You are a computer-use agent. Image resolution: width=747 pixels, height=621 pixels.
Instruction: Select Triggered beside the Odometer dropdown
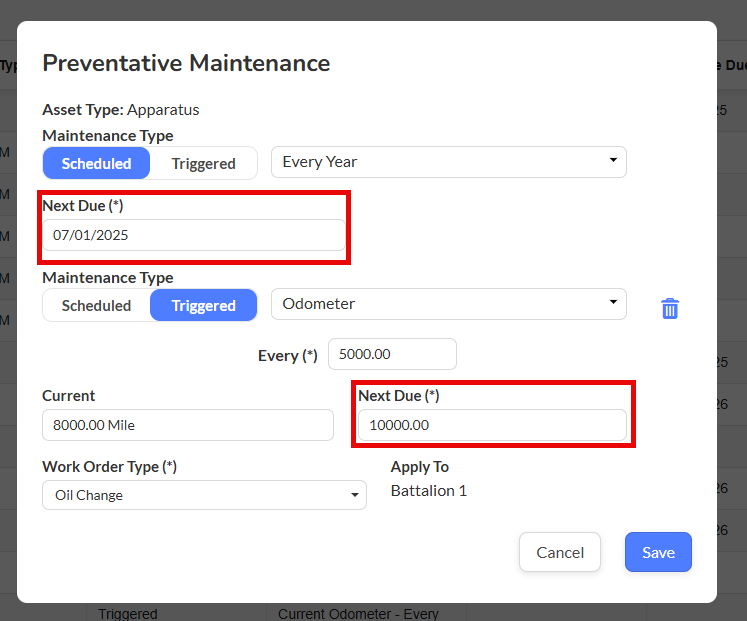pyautogui.click(x=203, y=305)
